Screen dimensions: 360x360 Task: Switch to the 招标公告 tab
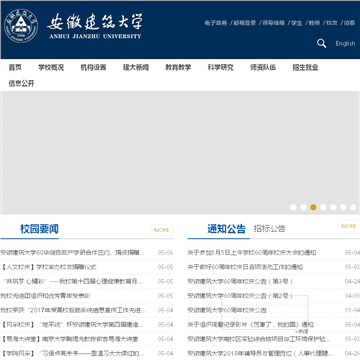click(x=269, y=229)
